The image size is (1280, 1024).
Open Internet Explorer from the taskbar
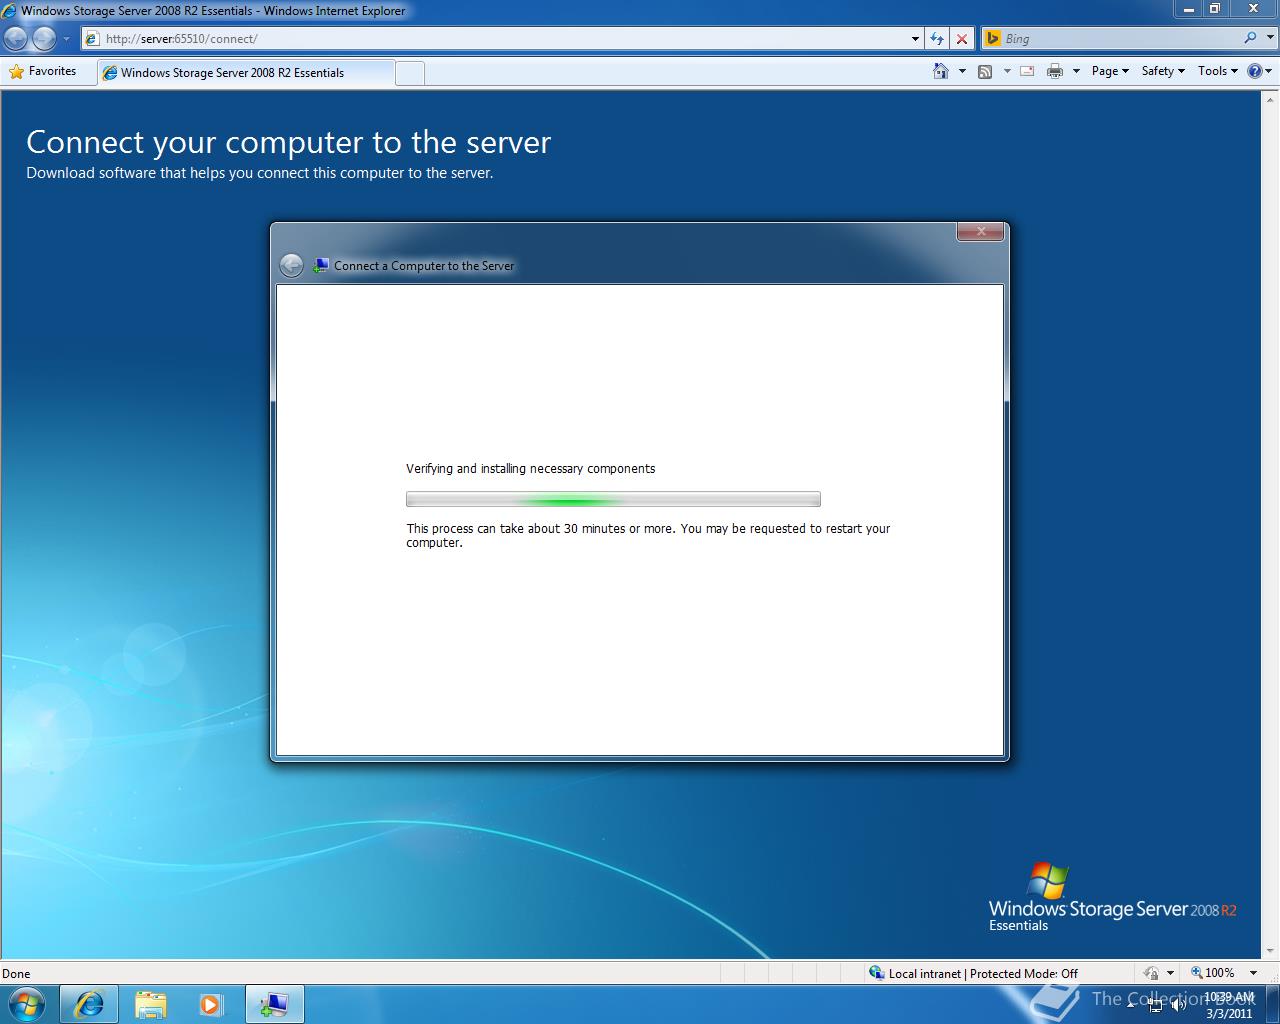[89, 1004]
